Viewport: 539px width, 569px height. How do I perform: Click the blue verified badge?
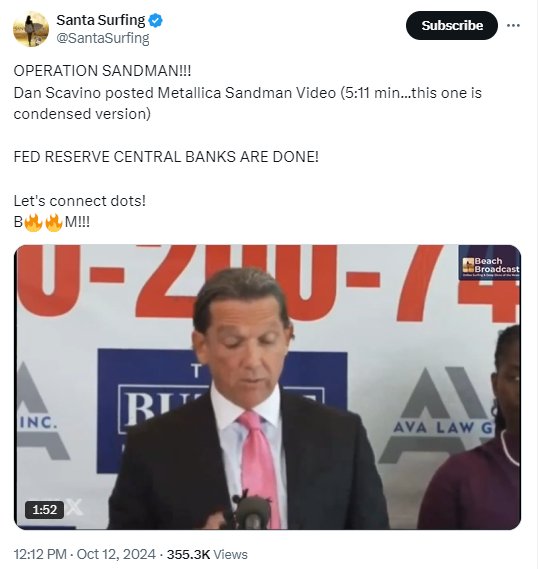[156, 20]
